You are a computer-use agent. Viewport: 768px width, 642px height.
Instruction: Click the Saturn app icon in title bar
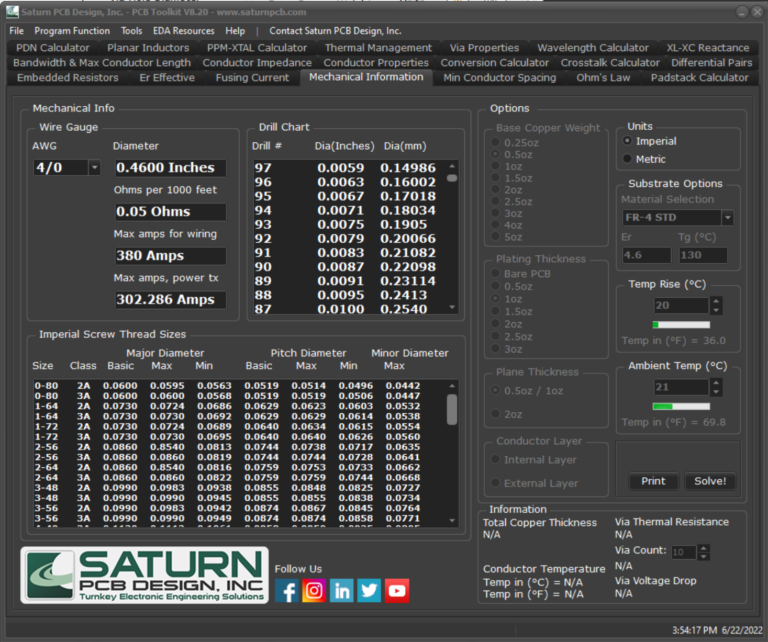(x=12, y=12)
